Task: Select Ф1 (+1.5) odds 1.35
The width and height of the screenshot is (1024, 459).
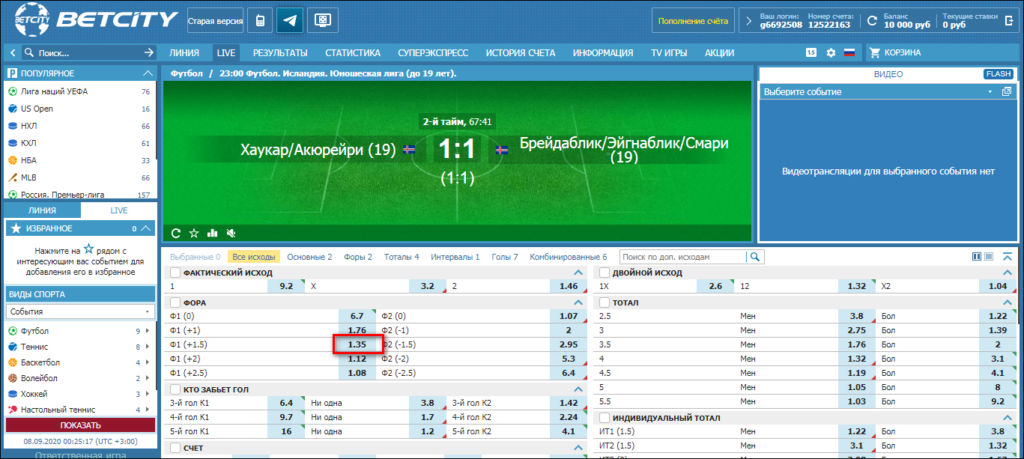Action: point(357,344)
